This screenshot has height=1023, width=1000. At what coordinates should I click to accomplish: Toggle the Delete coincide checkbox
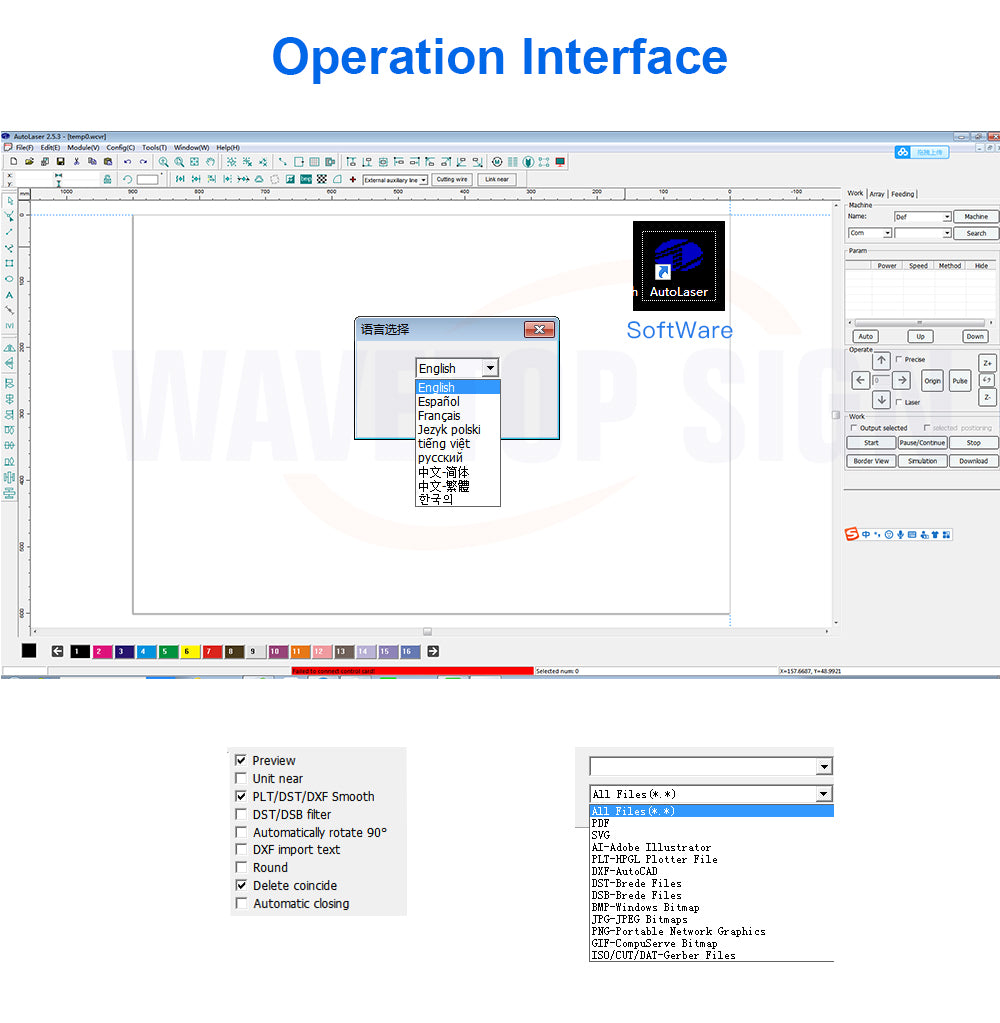(241, 885)
